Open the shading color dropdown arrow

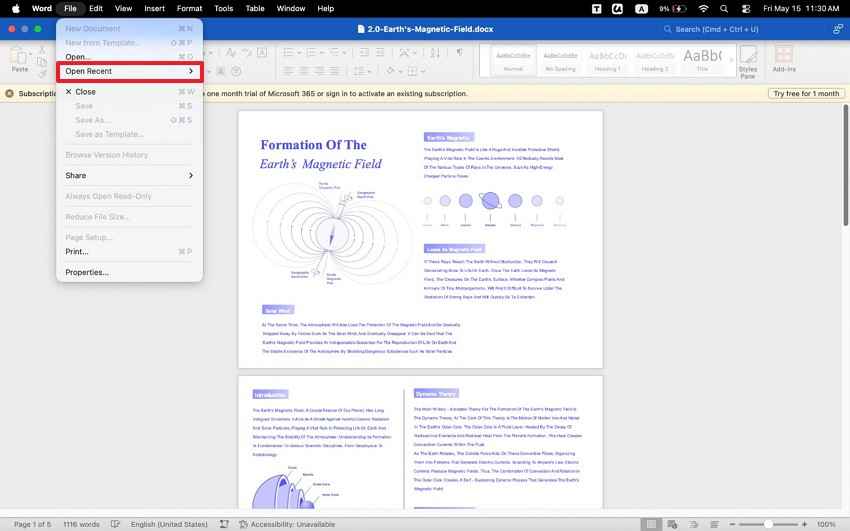coord(401,71)
